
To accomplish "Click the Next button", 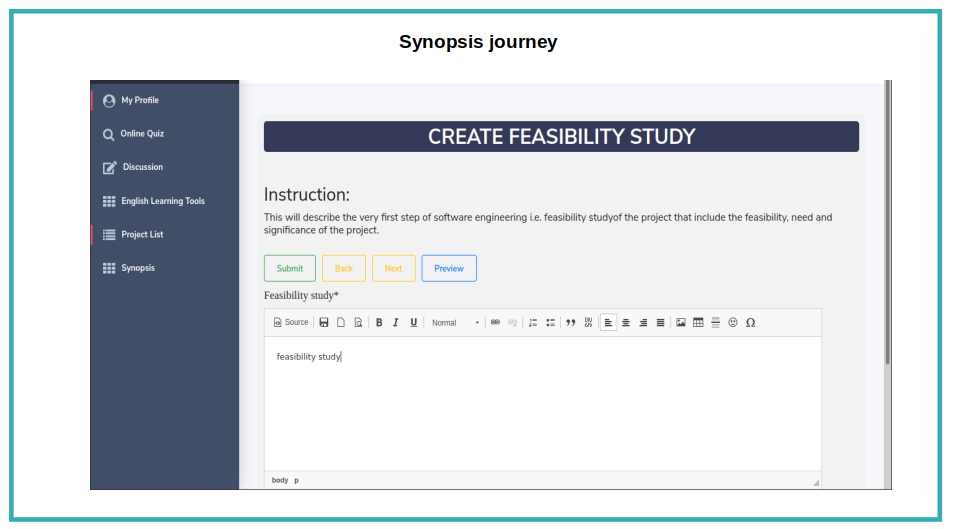I will (393, 268).
